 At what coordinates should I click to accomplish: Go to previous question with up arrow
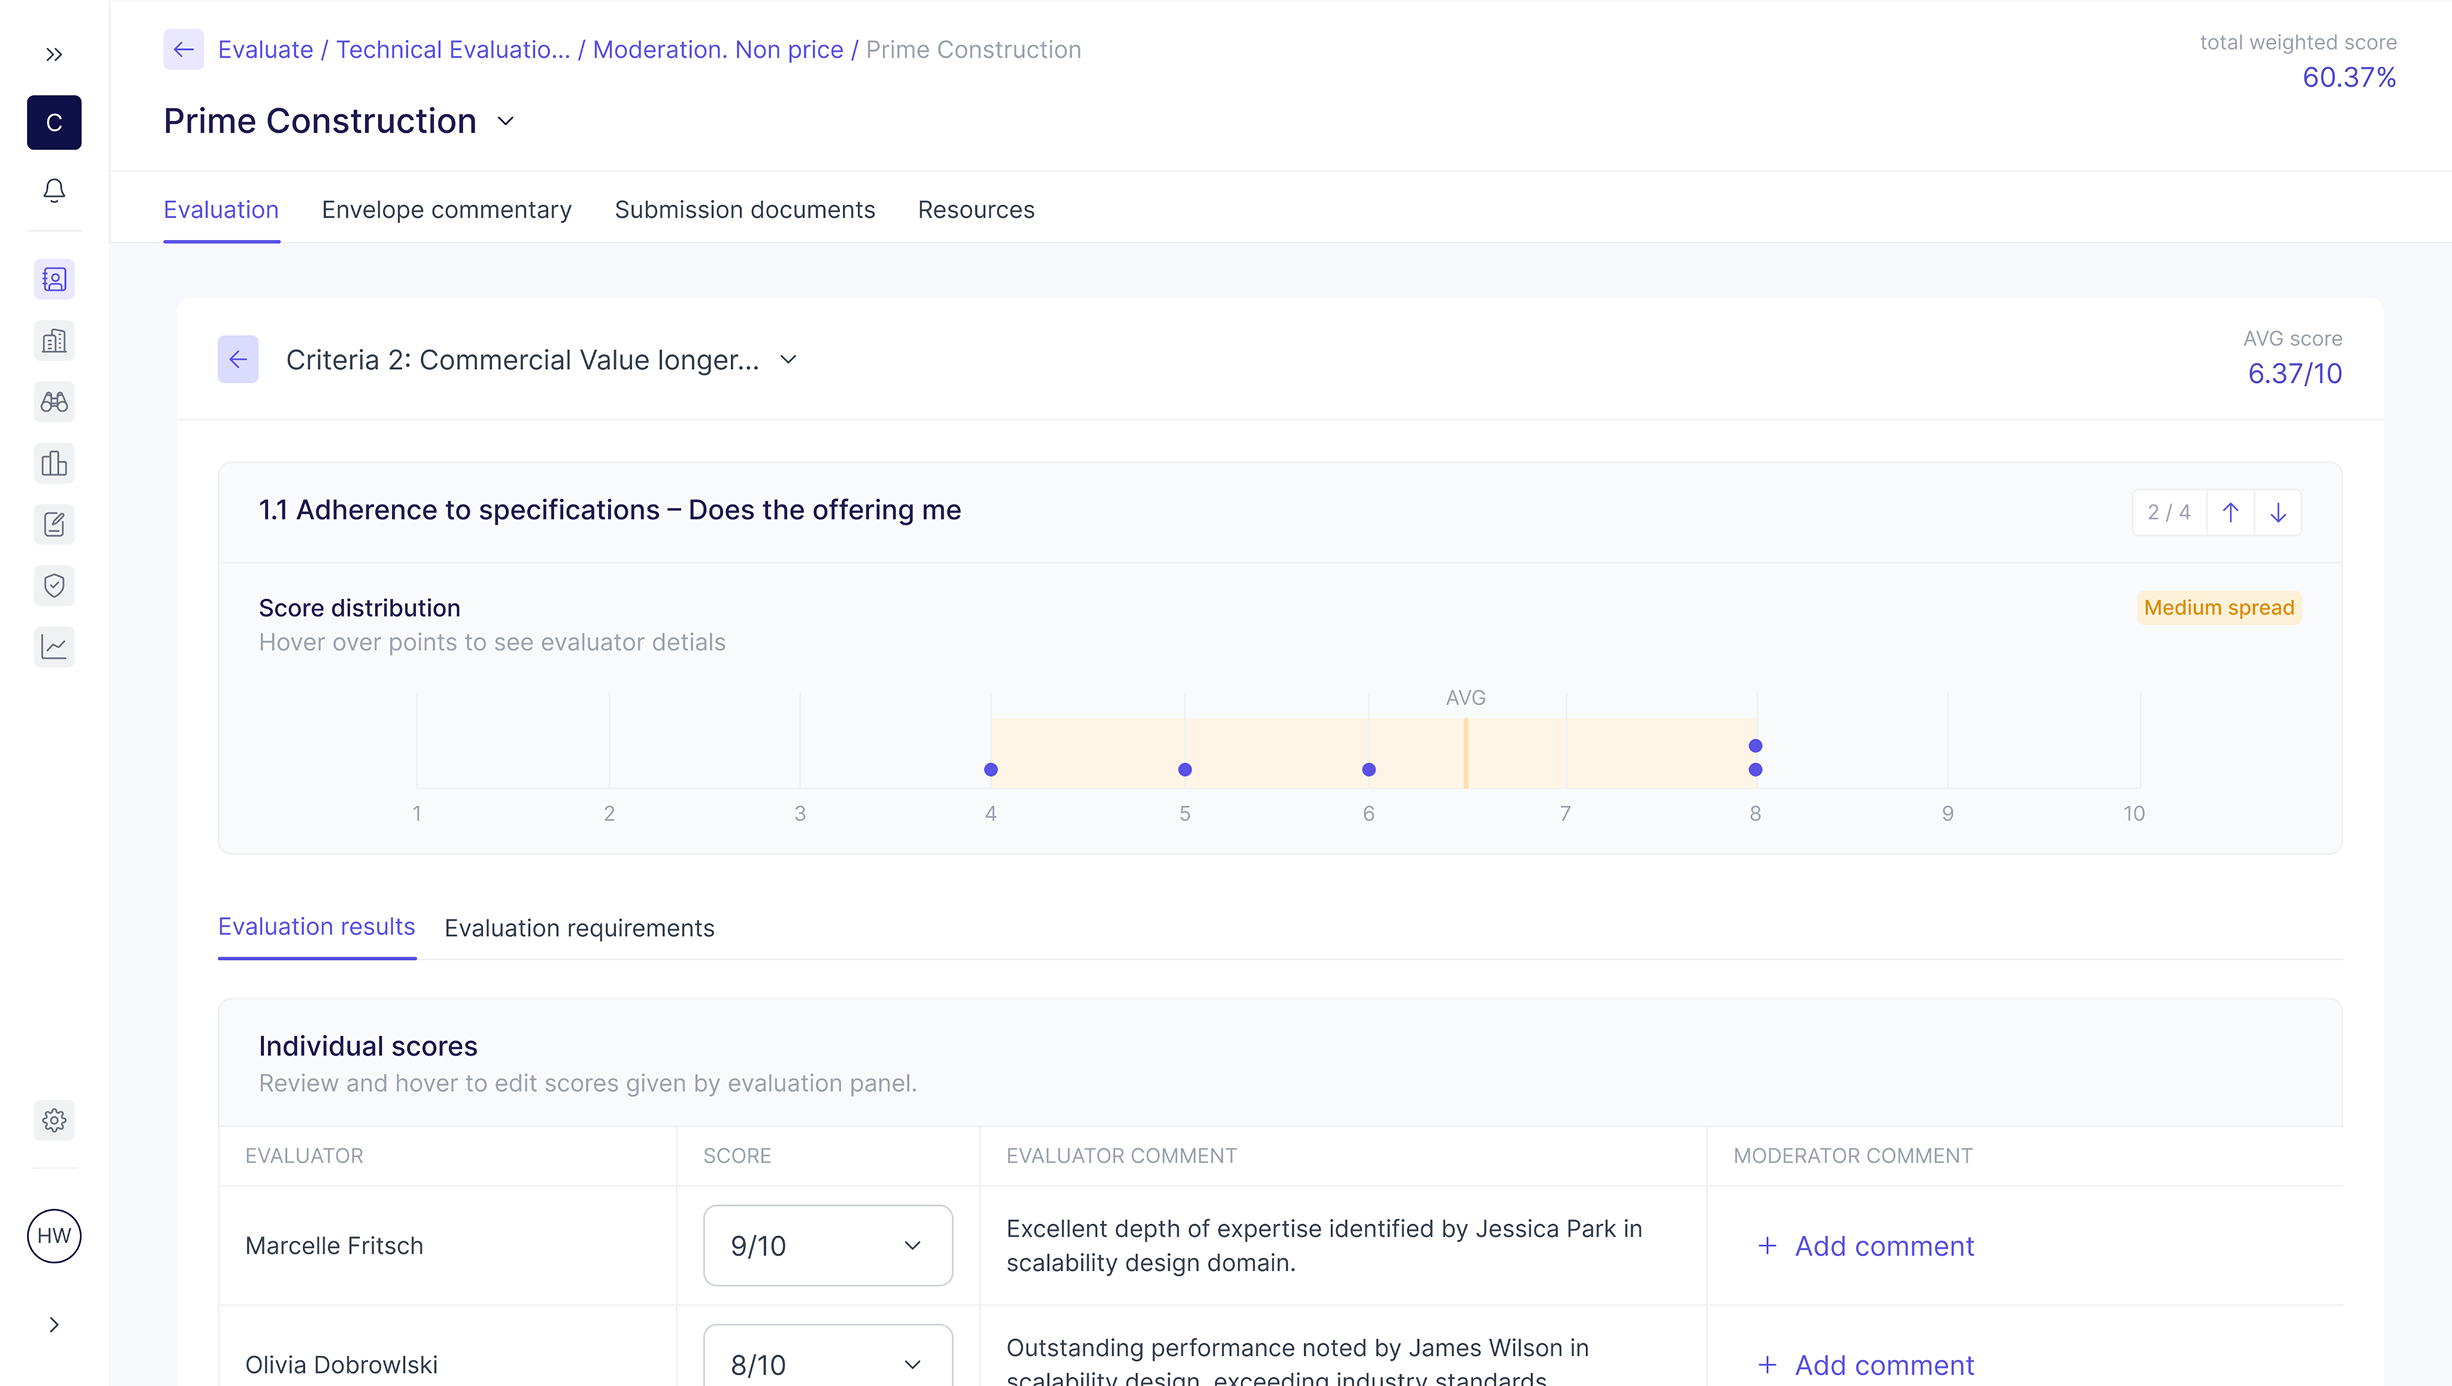pos(2230,512)
